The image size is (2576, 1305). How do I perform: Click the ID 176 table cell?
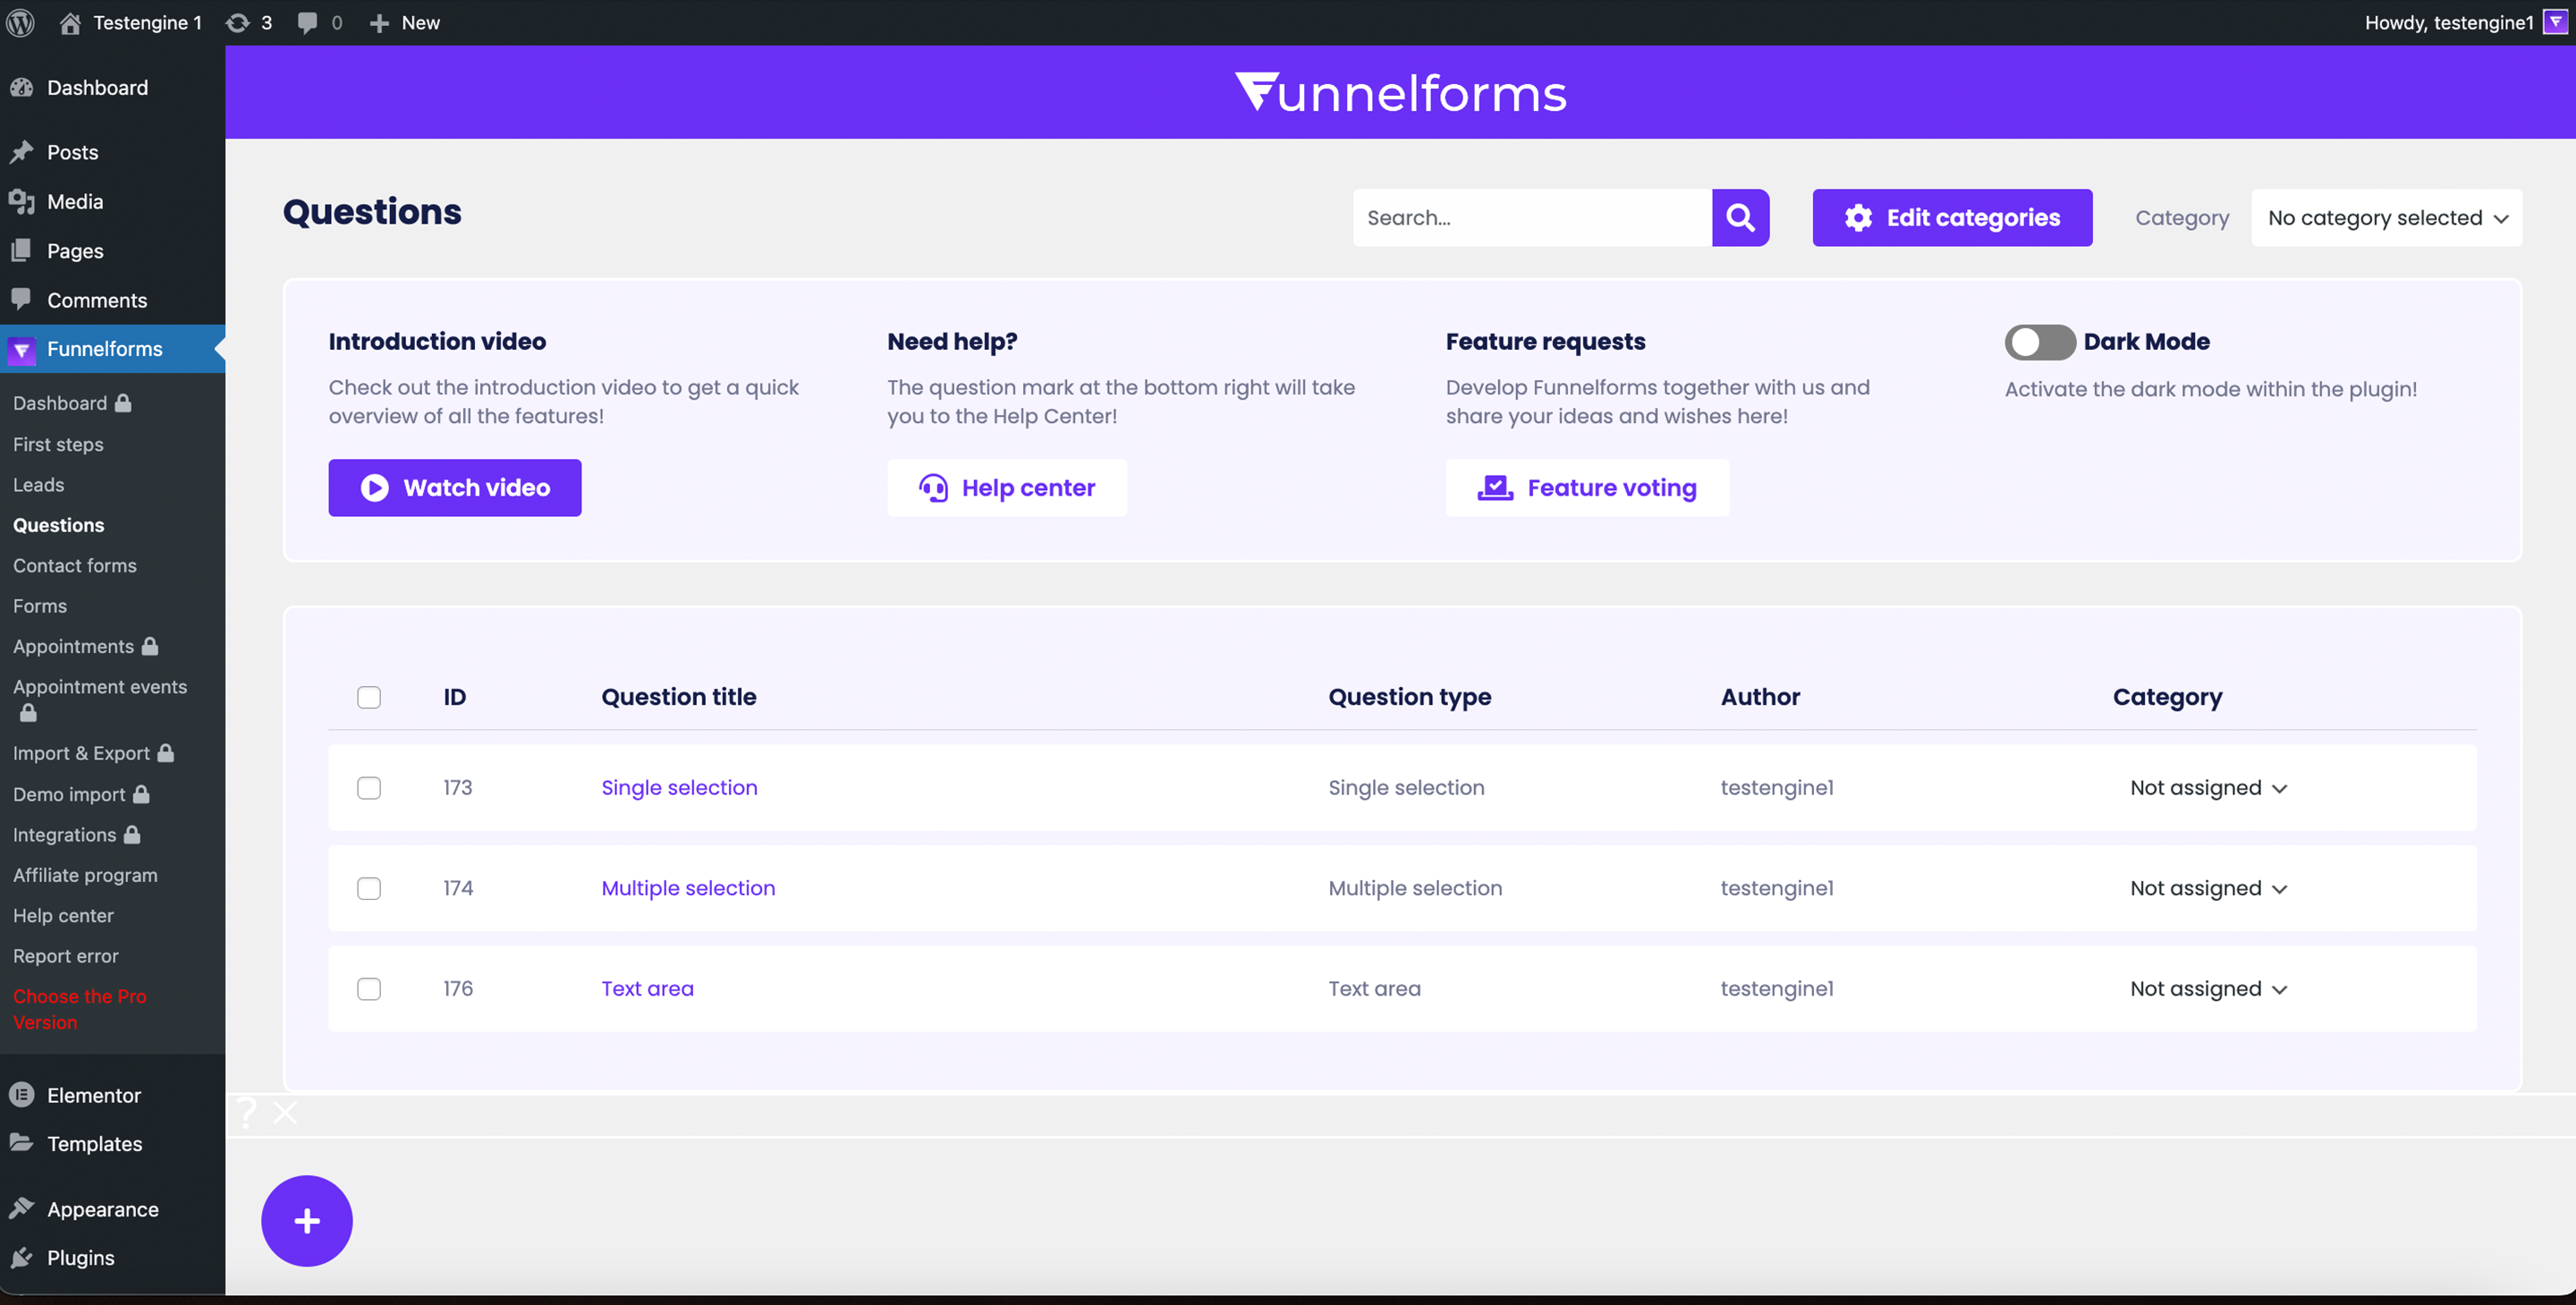click(458, 989)
